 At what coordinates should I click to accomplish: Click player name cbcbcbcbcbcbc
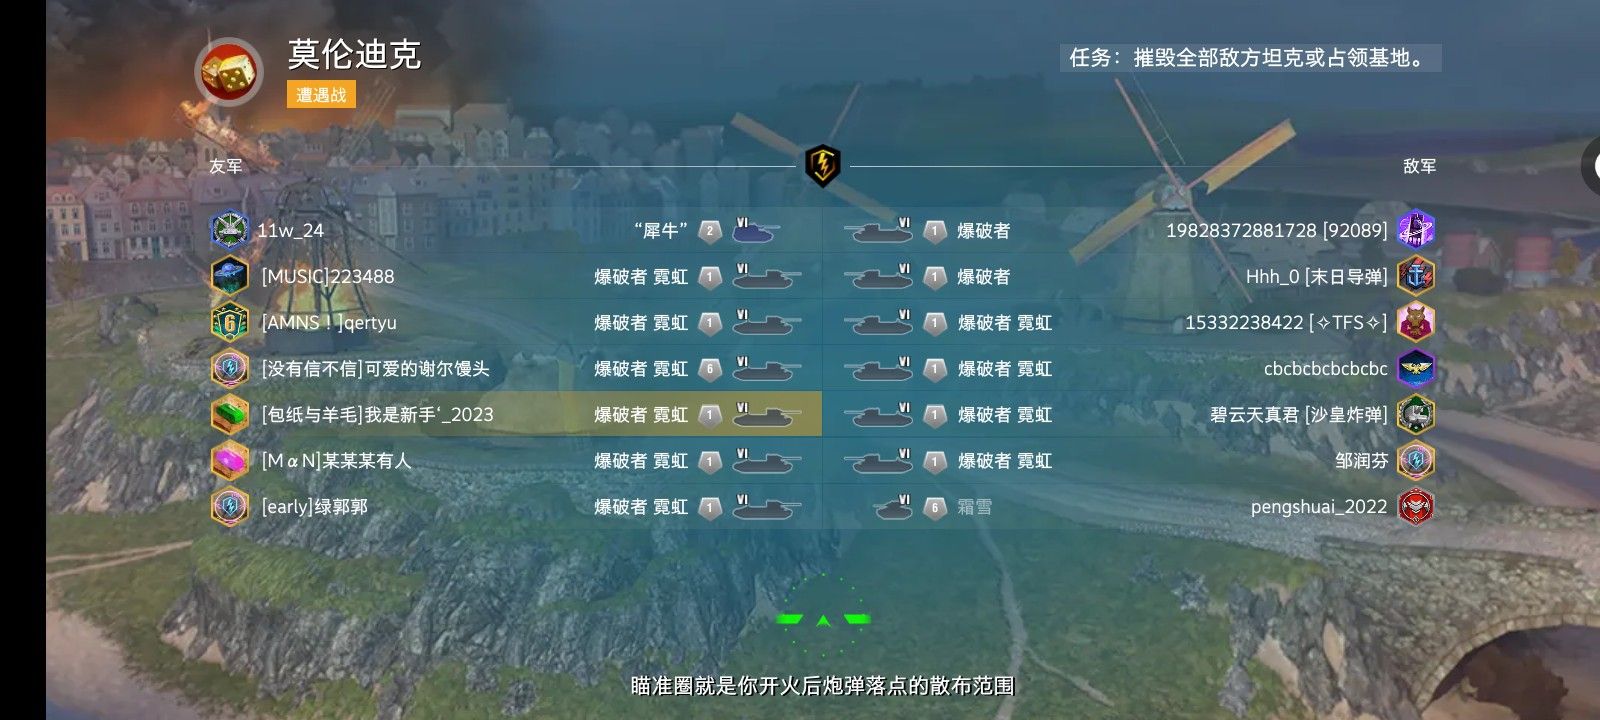tap(1325, 369)
